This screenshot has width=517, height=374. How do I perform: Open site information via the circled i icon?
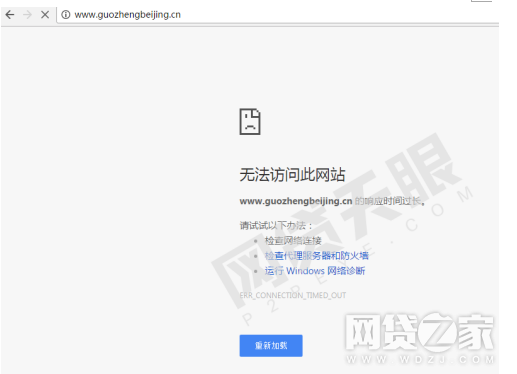tap(66, 15)
